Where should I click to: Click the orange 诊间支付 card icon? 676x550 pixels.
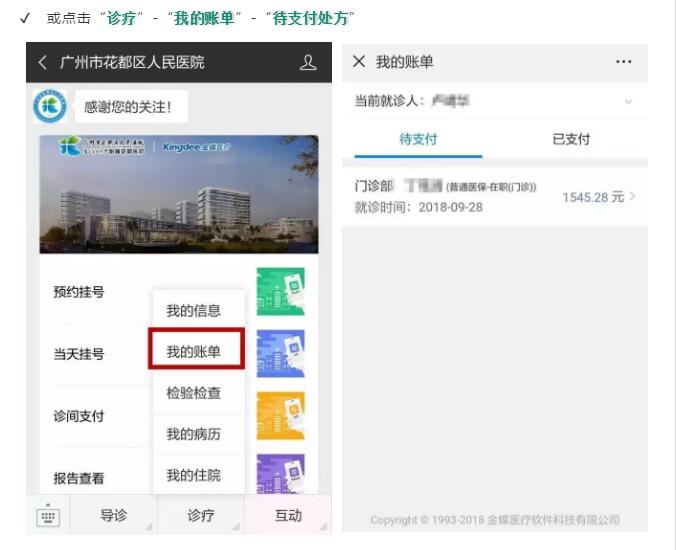pos(281,415)
